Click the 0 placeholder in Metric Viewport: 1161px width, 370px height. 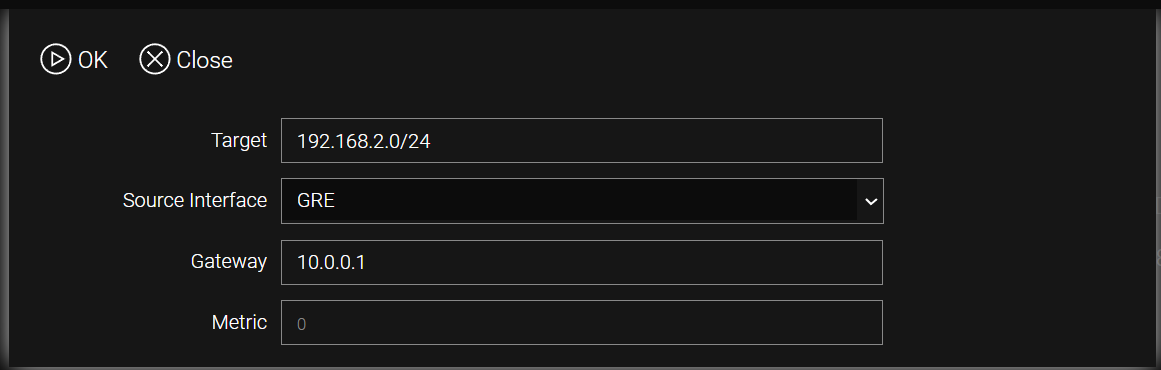[301, 323]
